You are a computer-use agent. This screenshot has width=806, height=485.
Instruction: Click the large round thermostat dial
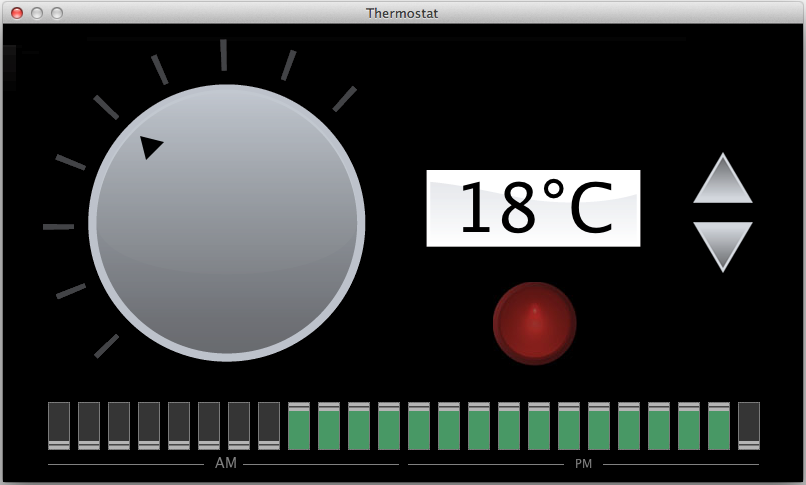tap(227, 223)
